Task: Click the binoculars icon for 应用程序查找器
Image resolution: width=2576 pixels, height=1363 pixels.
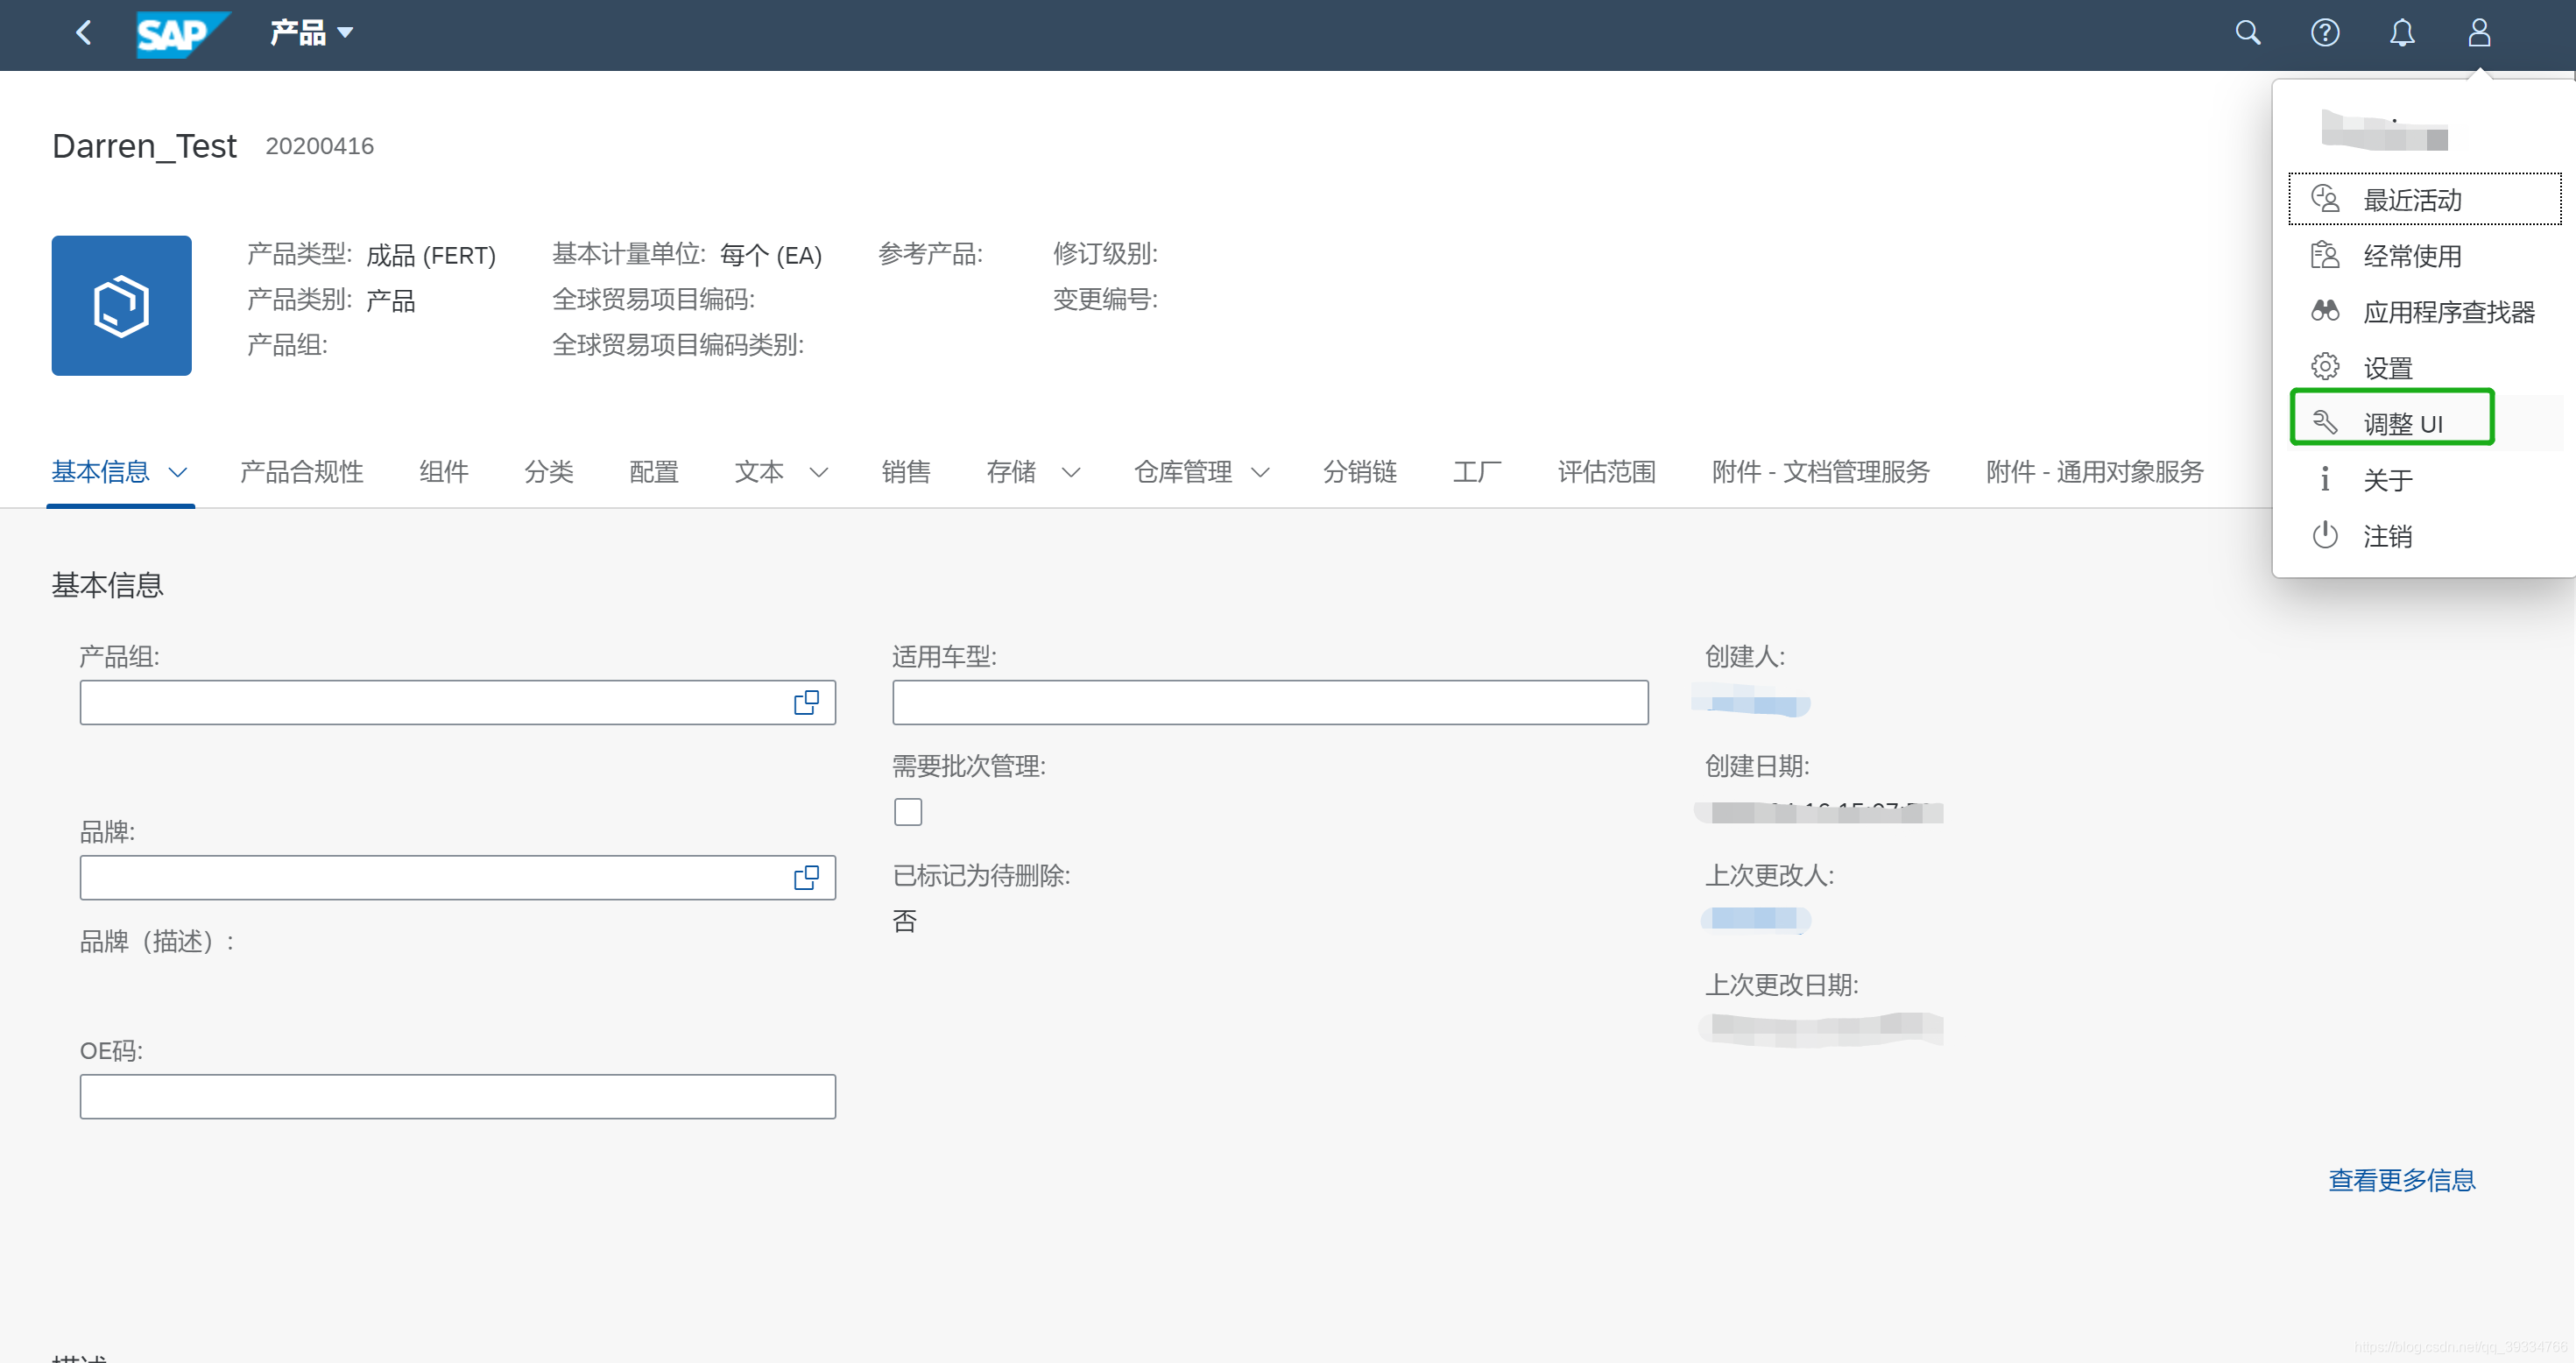Action: [2324, 310]
